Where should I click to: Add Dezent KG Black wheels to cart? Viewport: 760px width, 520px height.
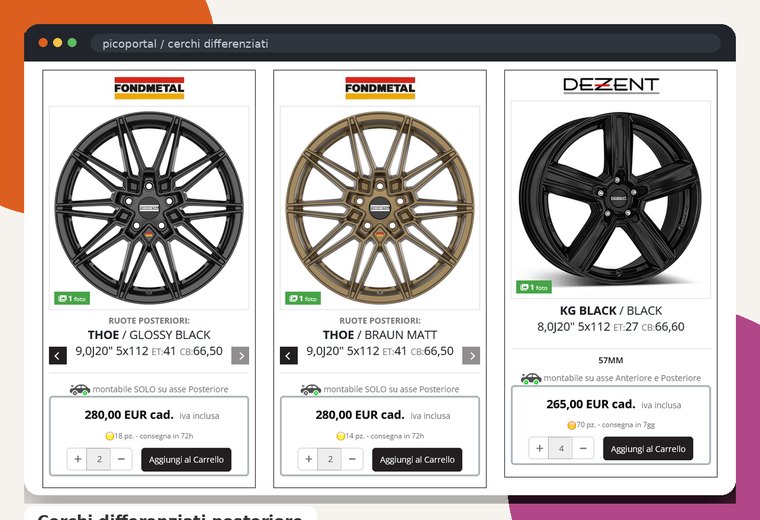click(648, 449)
